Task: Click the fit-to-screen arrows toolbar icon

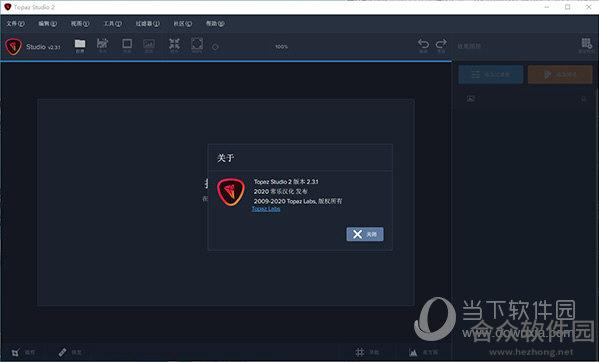Action: (174, 45)
